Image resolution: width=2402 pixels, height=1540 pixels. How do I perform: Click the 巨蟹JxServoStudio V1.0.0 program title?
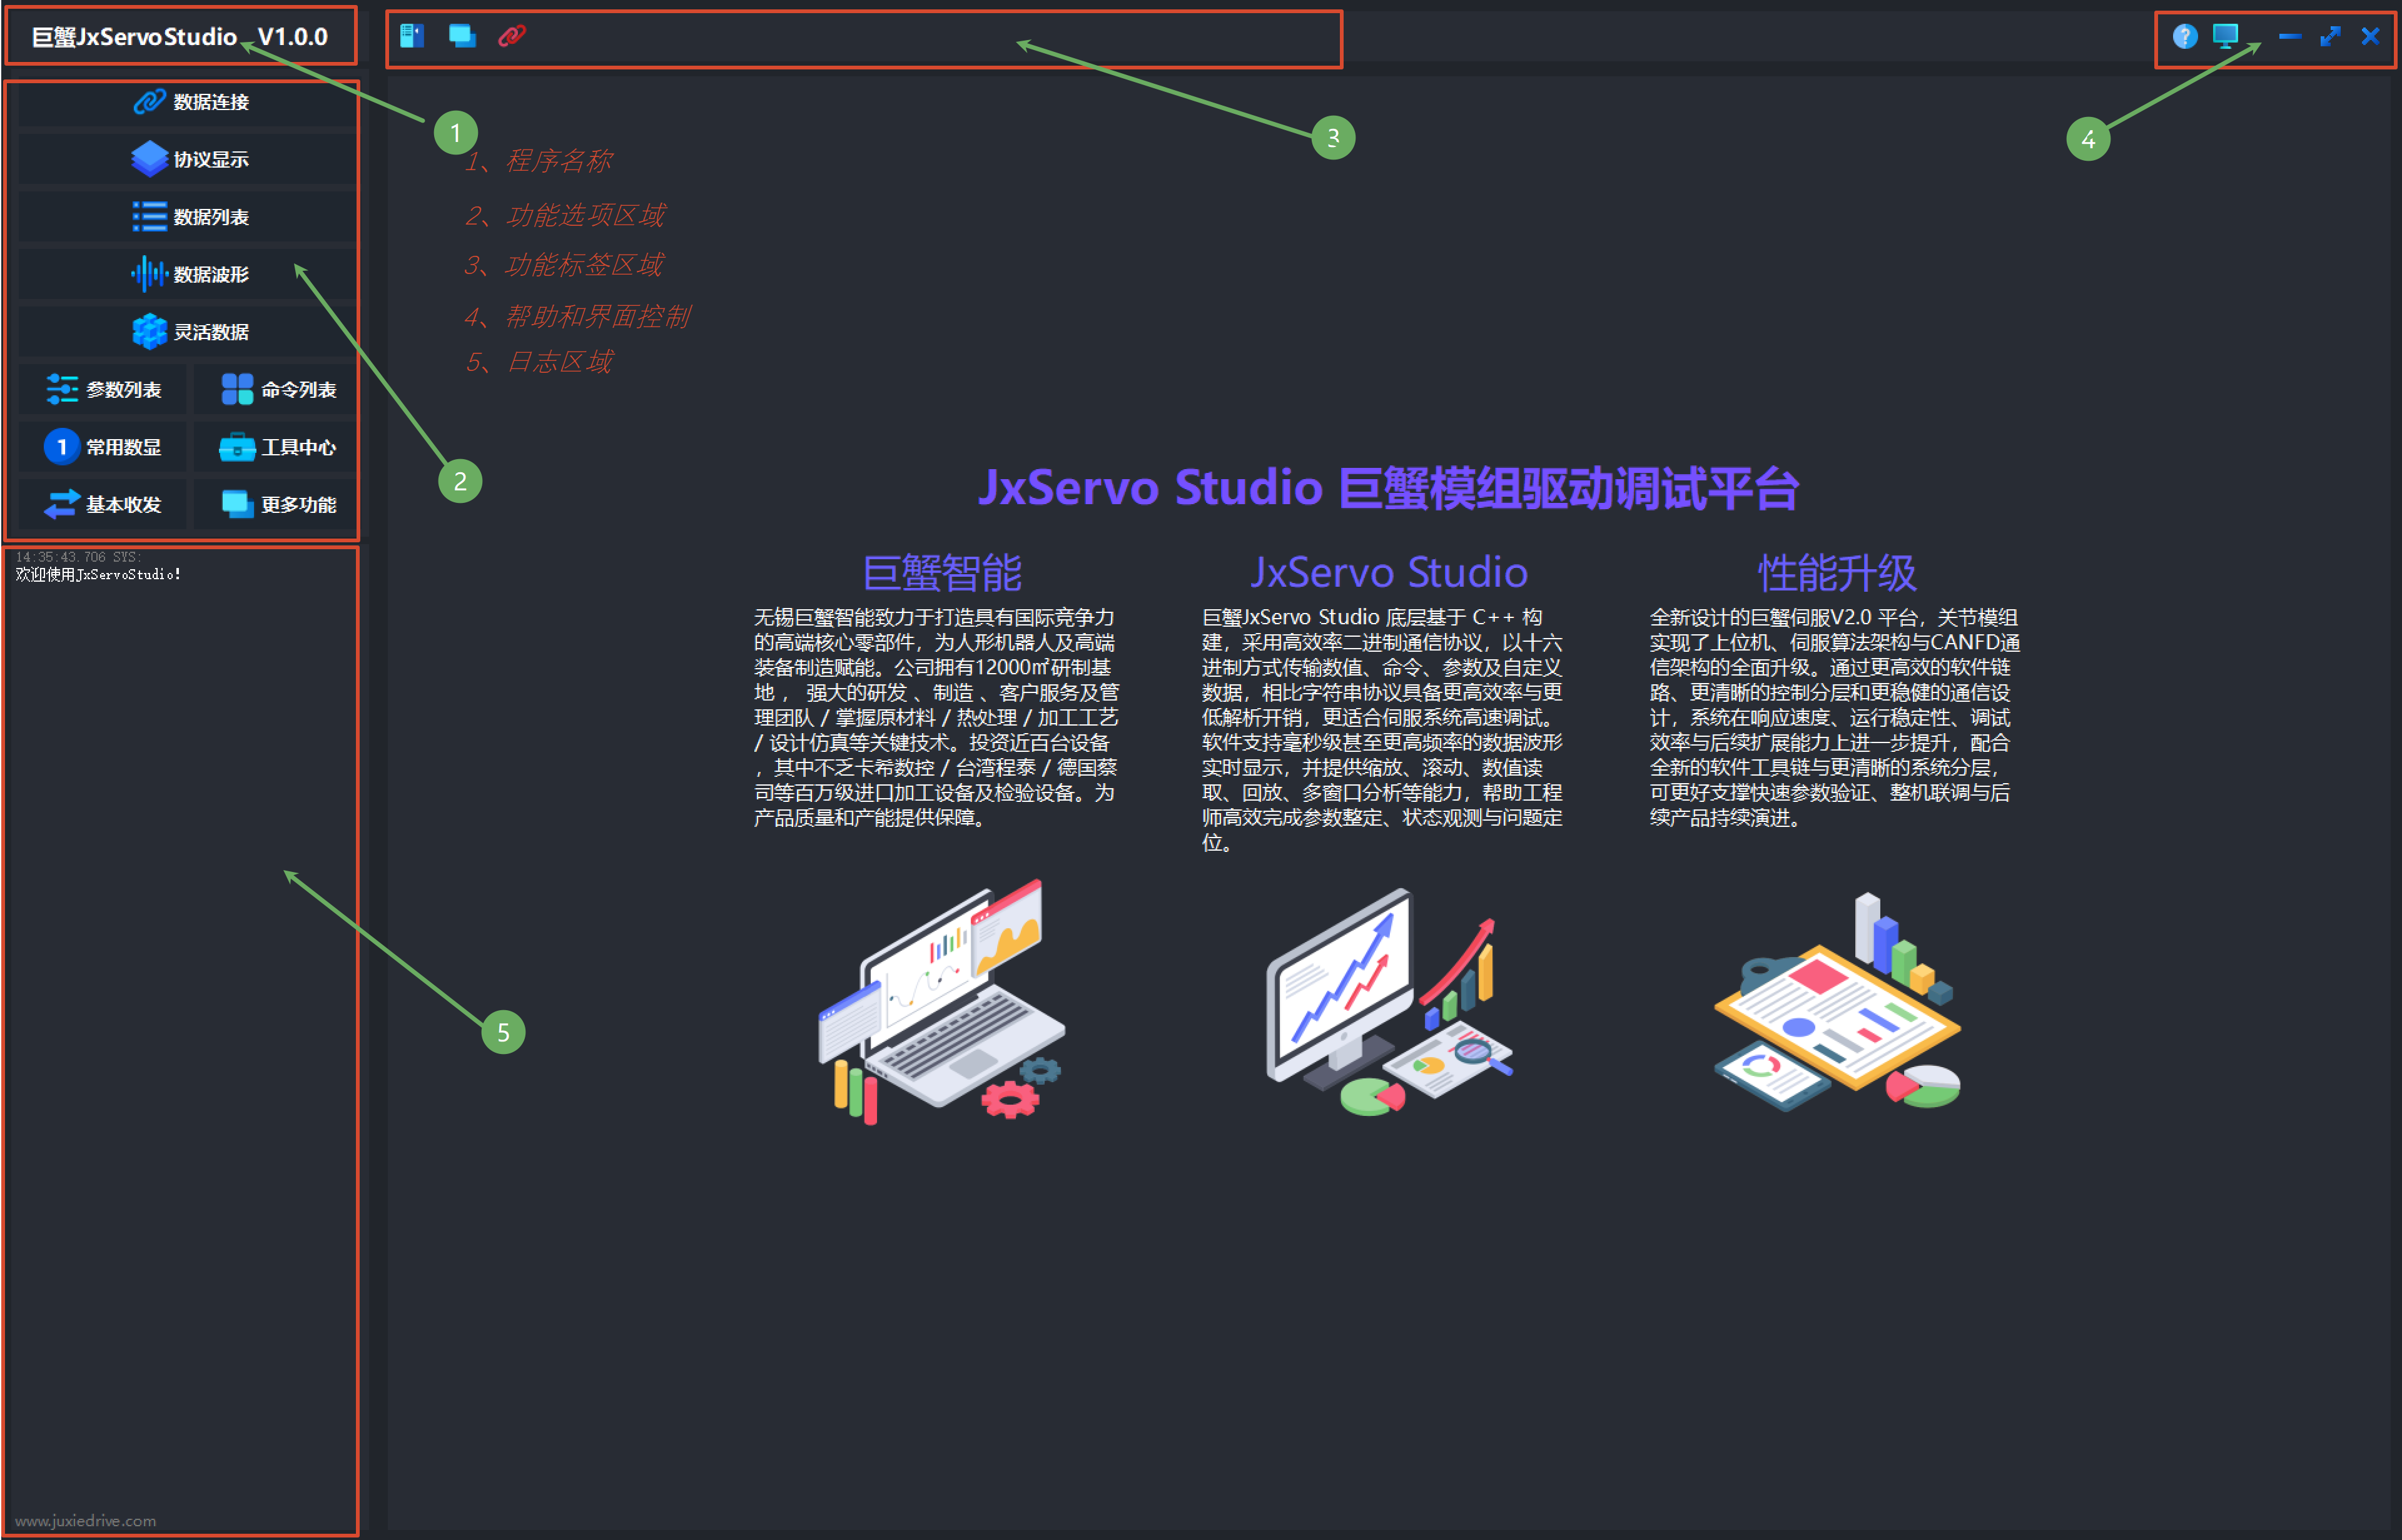click(x=180, y=37)
